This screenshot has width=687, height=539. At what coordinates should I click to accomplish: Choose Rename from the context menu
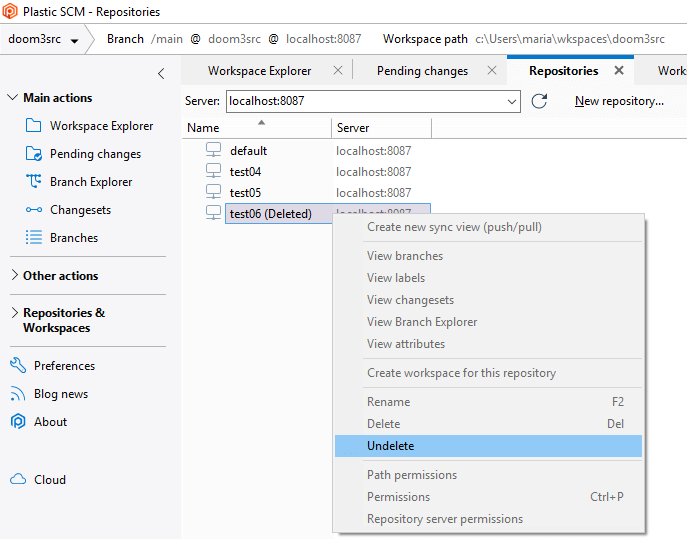click(x=488, y=402)
